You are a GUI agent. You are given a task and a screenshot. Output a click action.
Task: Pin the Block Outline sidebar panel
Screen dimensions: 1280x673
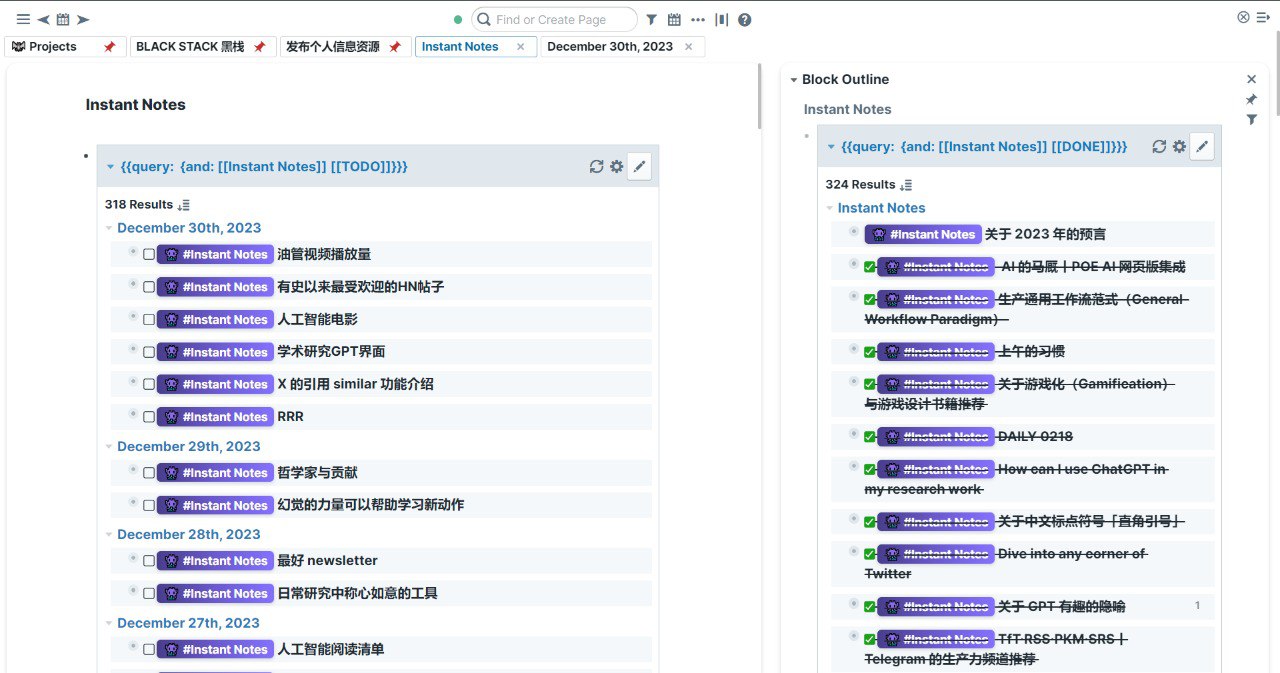[1251, 99]
